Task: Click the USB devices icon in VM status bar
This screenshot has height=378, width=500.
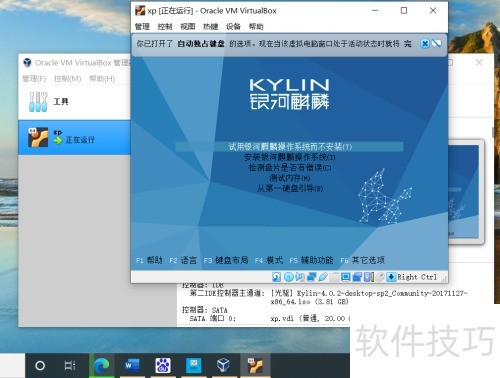Action: click(323, 277)
